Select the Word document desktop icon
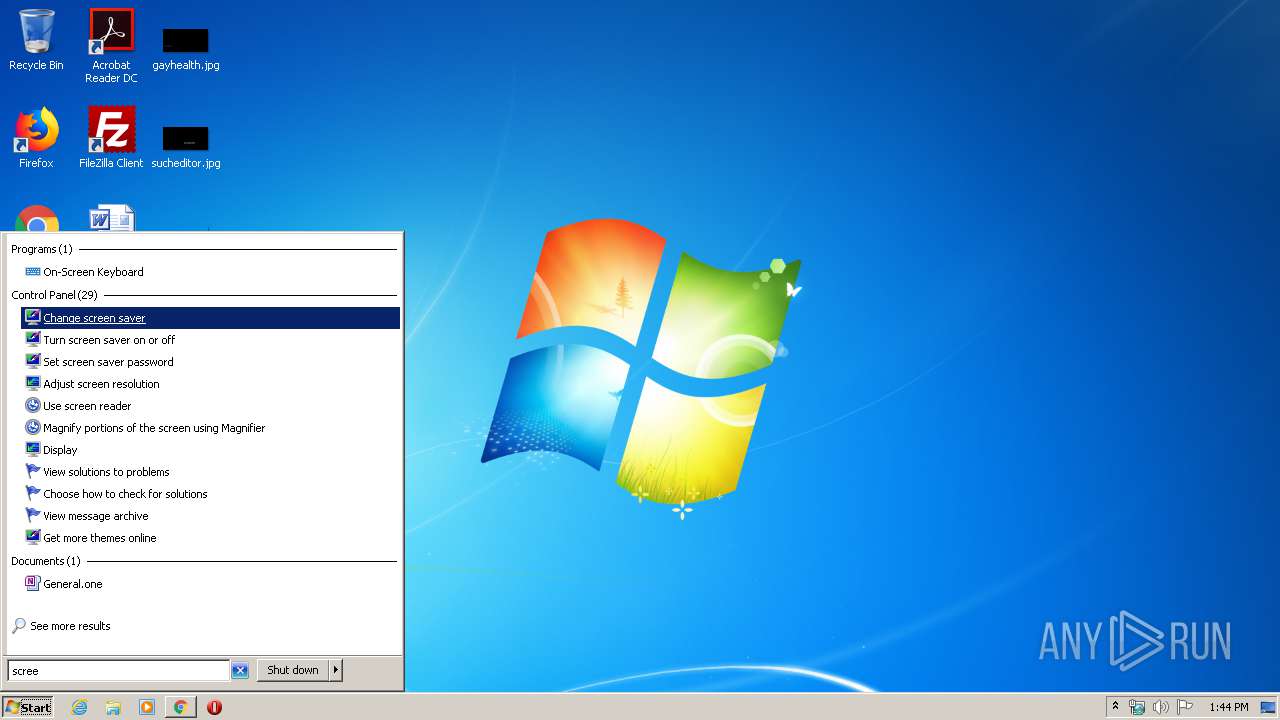This screenshot has width=1280, height=720. [x=111, y=218]
